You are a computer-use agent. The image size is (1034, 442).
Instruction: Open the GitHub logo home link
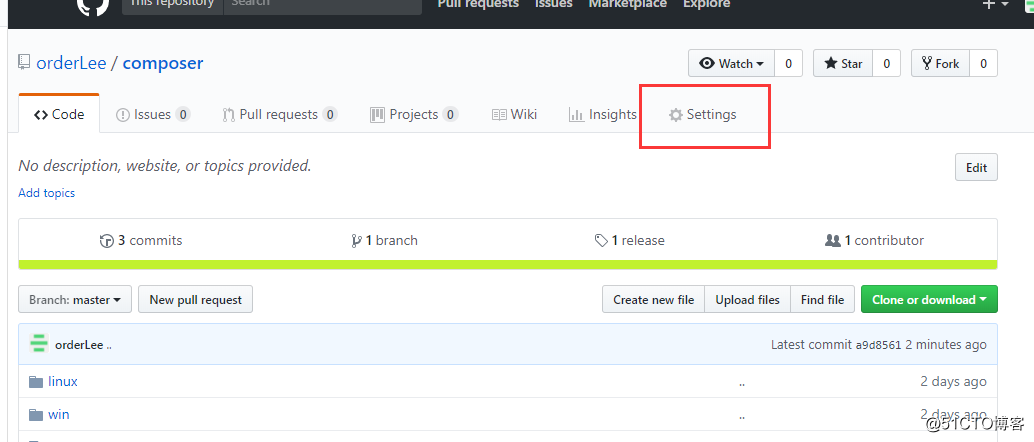tap(92, 7)
